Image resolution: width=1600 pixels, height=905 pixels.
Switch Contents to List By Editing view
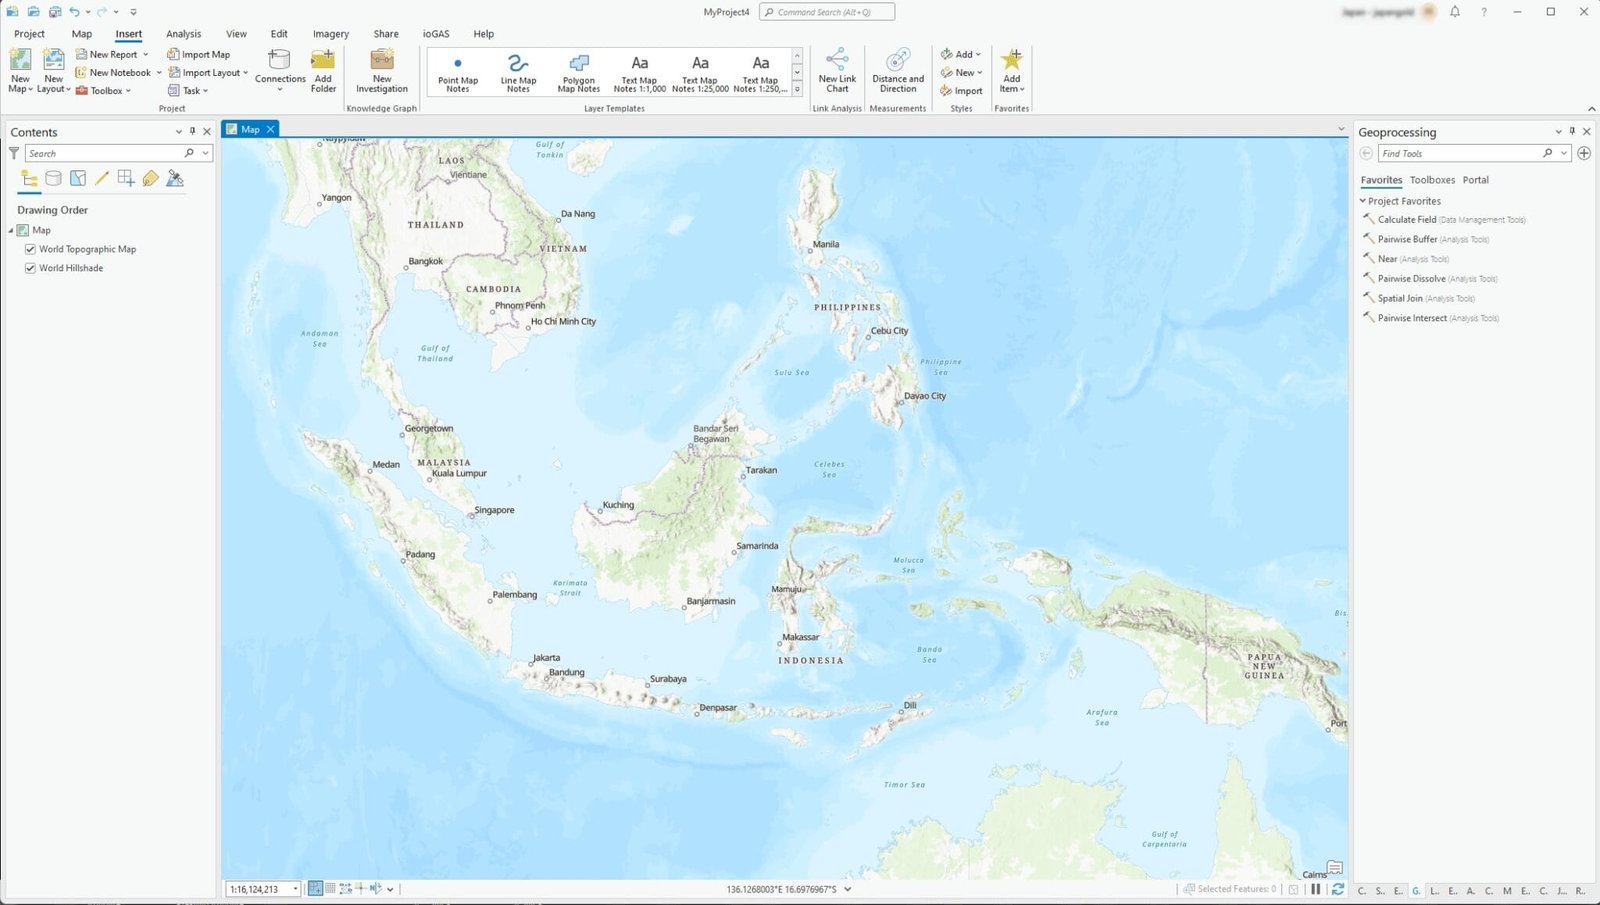tap(101, 178)
